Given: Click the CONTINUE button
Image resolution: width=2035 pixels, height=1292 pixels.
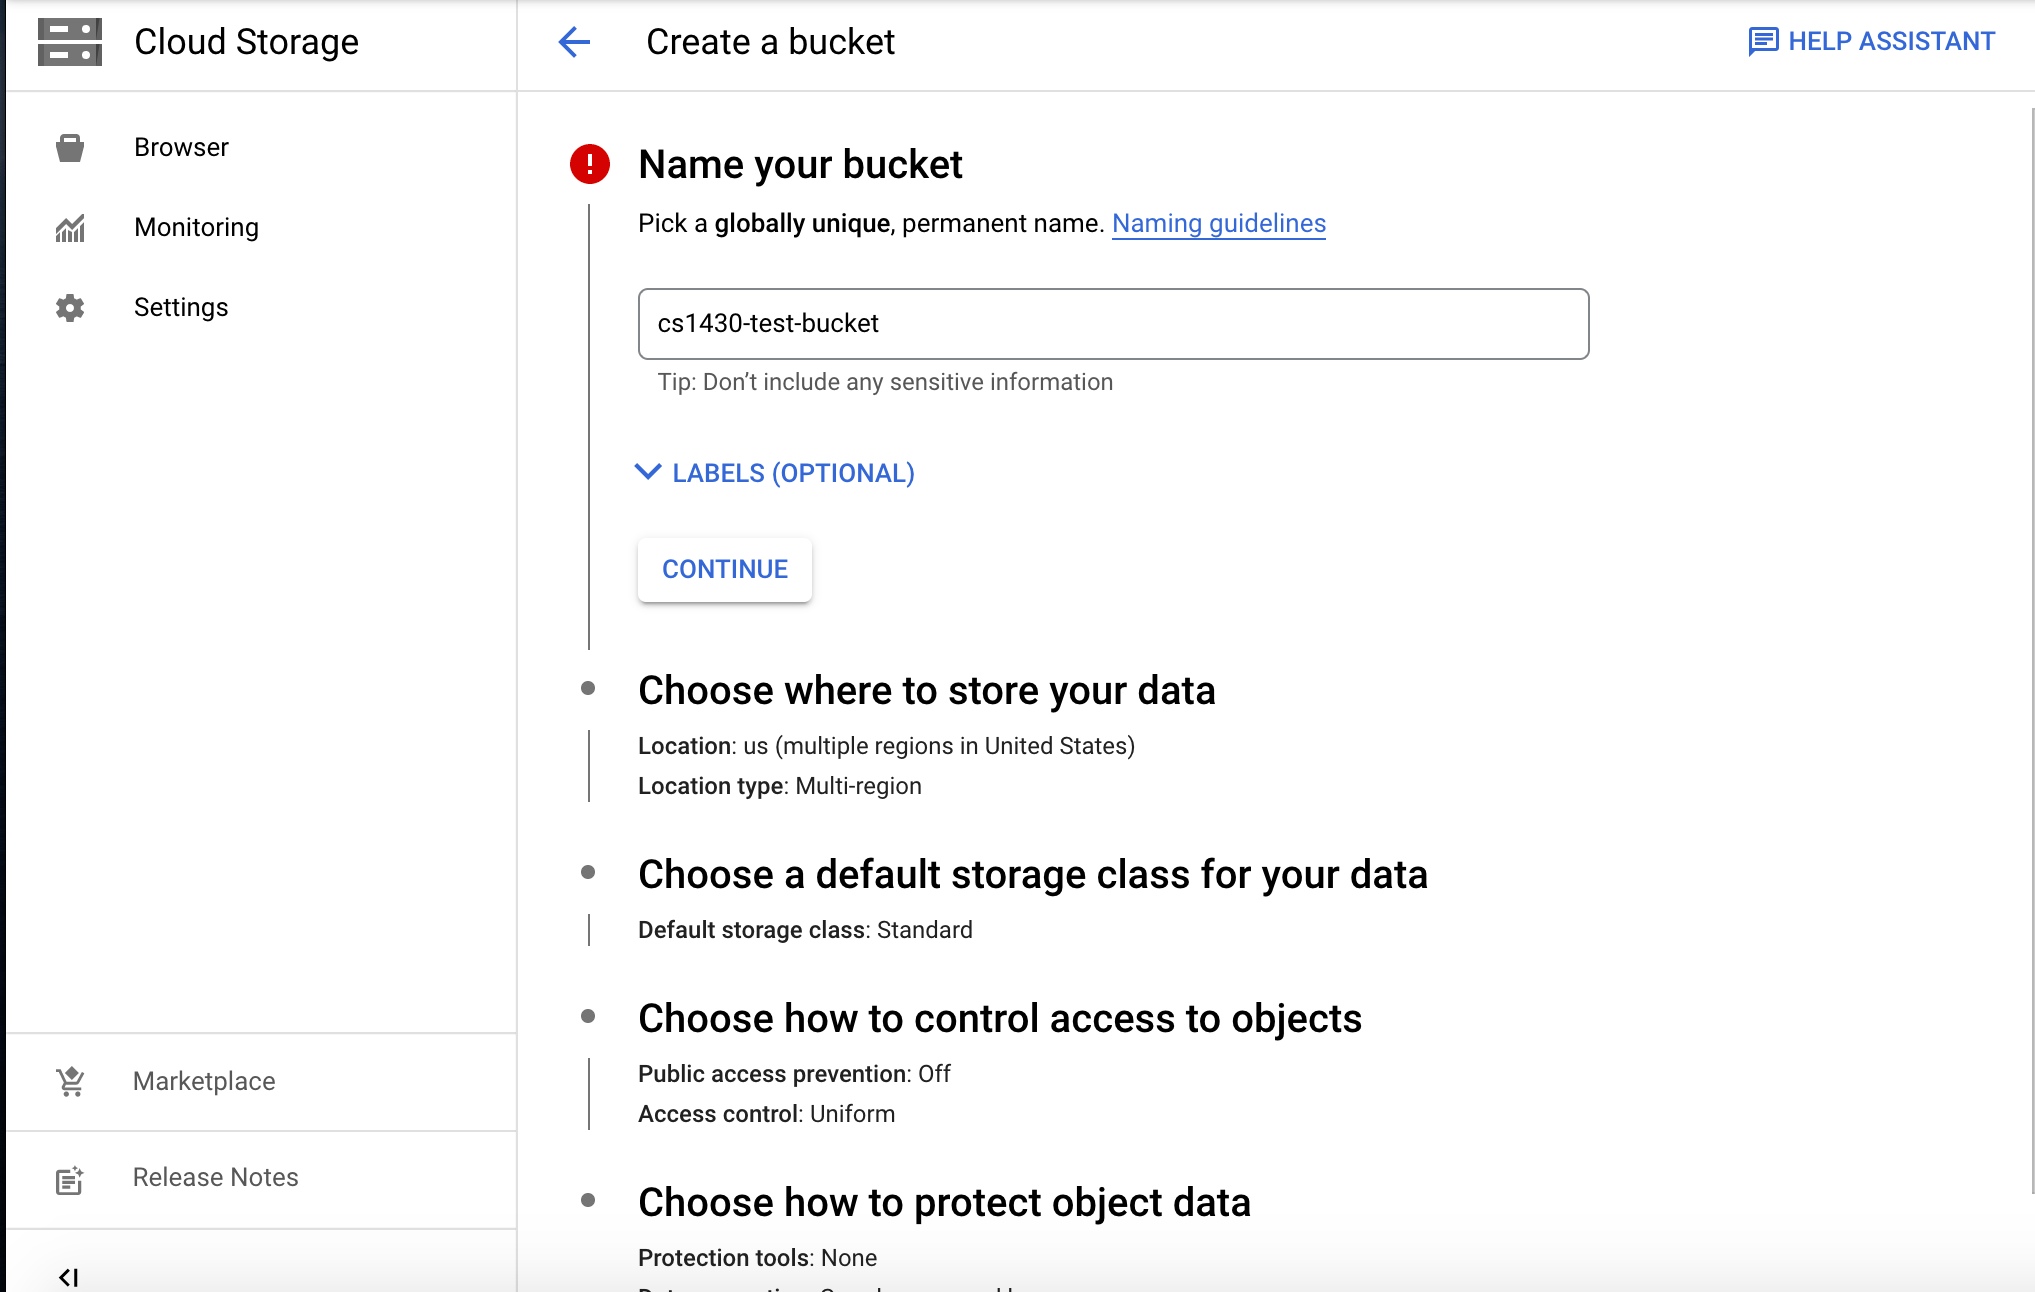Looking at the screenshot, I should pyautogui.click(x=724, y=569).
